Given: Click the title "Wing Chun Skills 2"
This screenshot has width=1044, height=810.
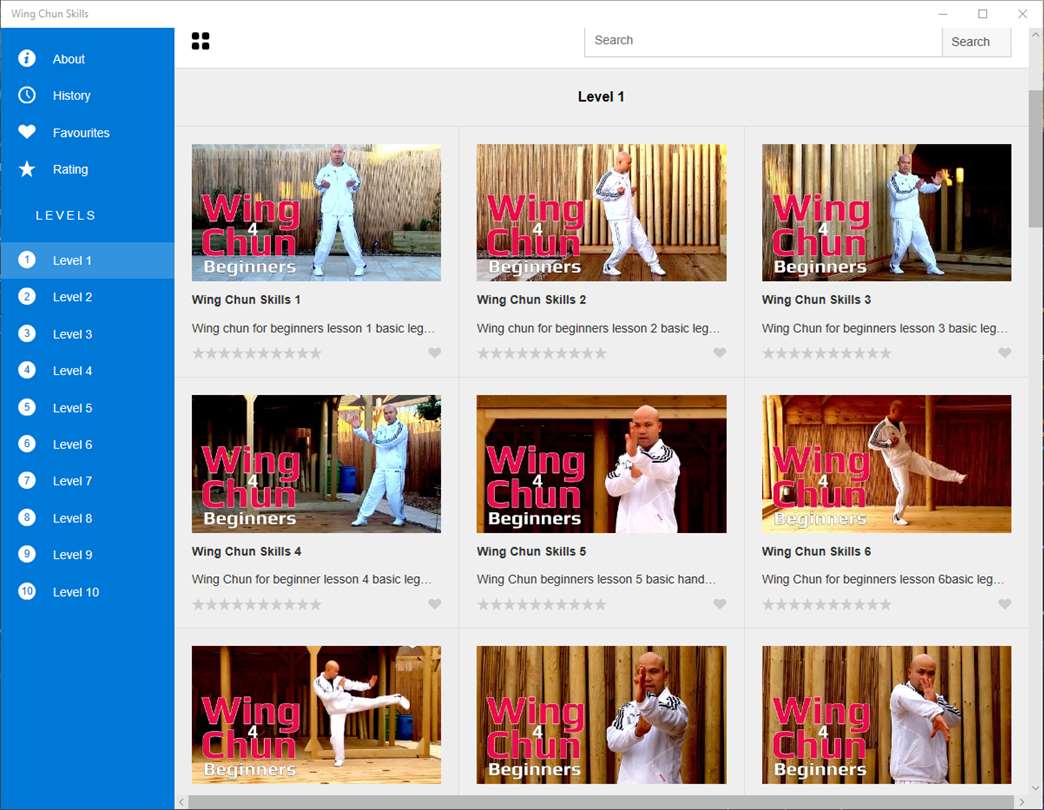Looking at the screenshot, I should pos(531,300).
